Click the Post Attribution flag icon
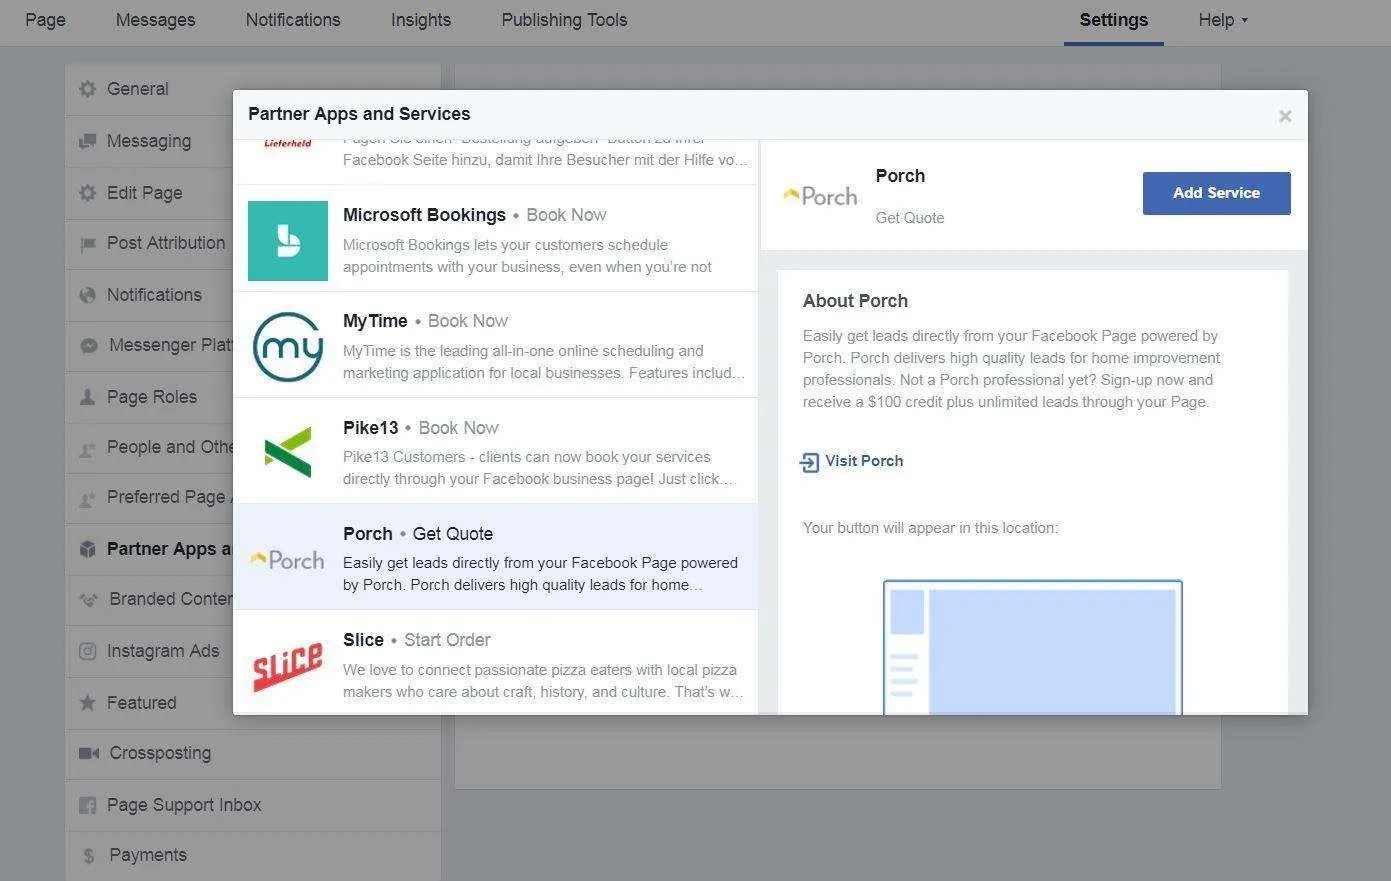 (x=88, y=243)
